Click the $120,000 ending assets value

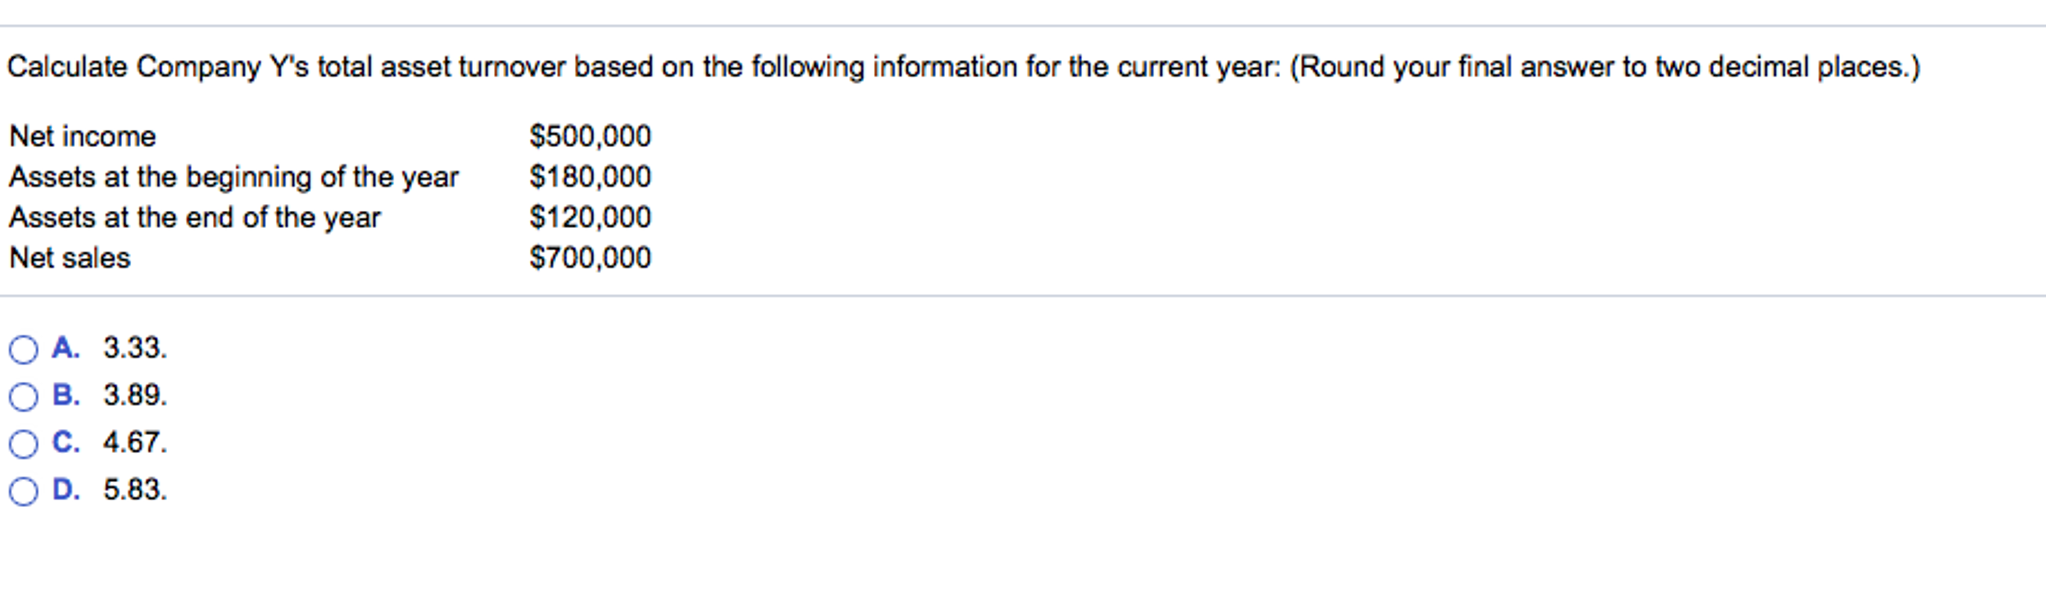click(590, 217)
